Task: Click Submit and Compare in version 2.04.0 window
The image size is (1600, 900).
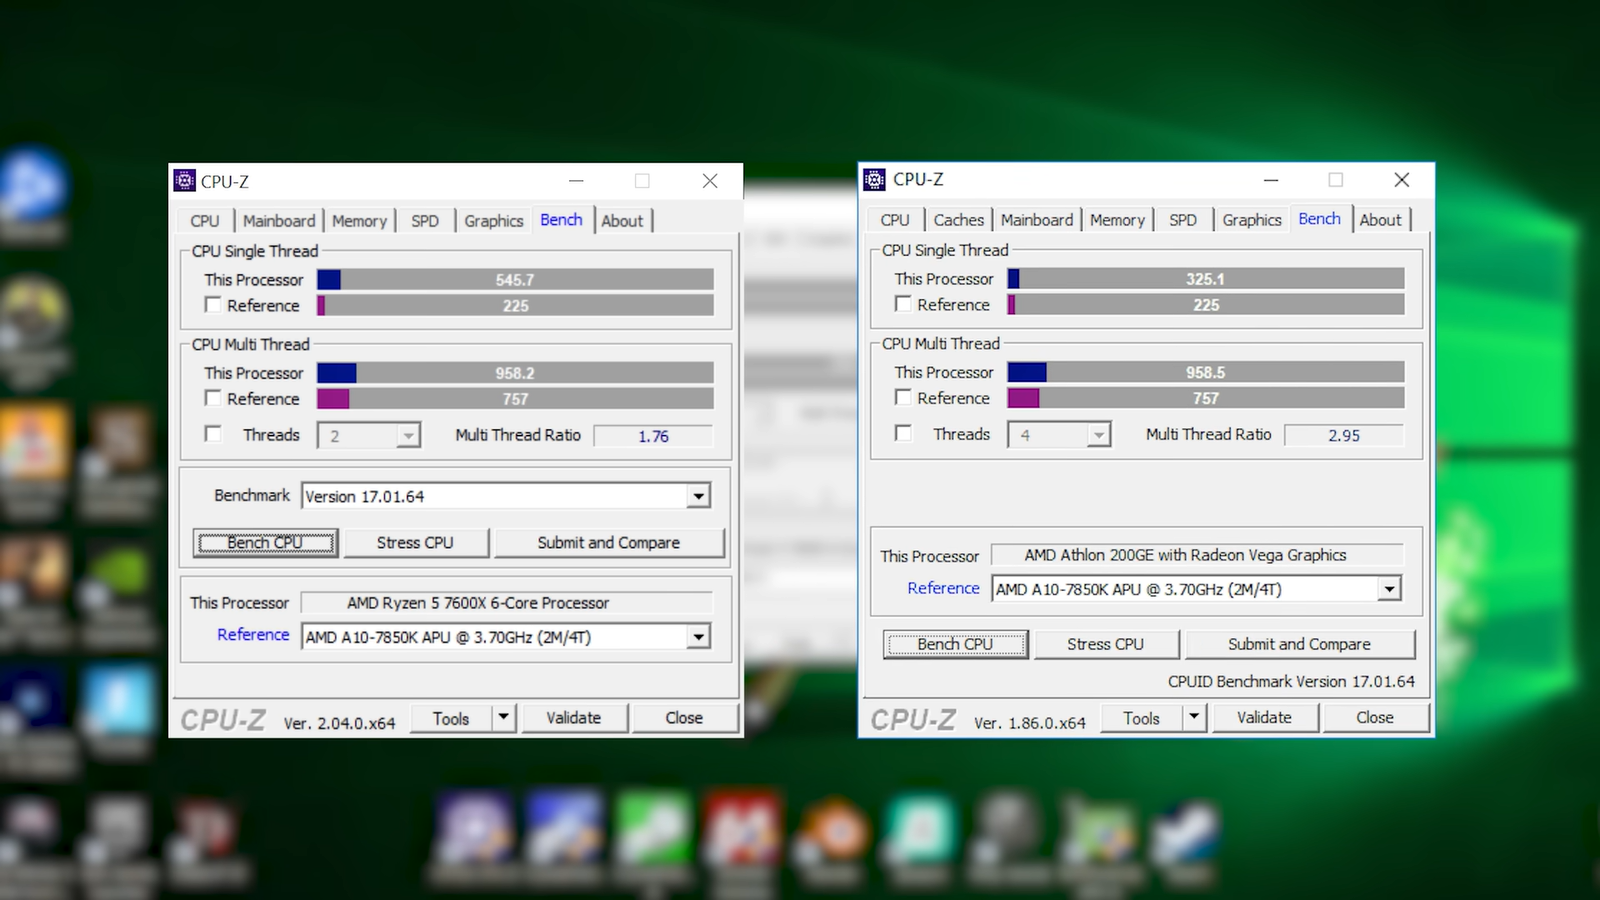Action: click(x=608, y=542)
